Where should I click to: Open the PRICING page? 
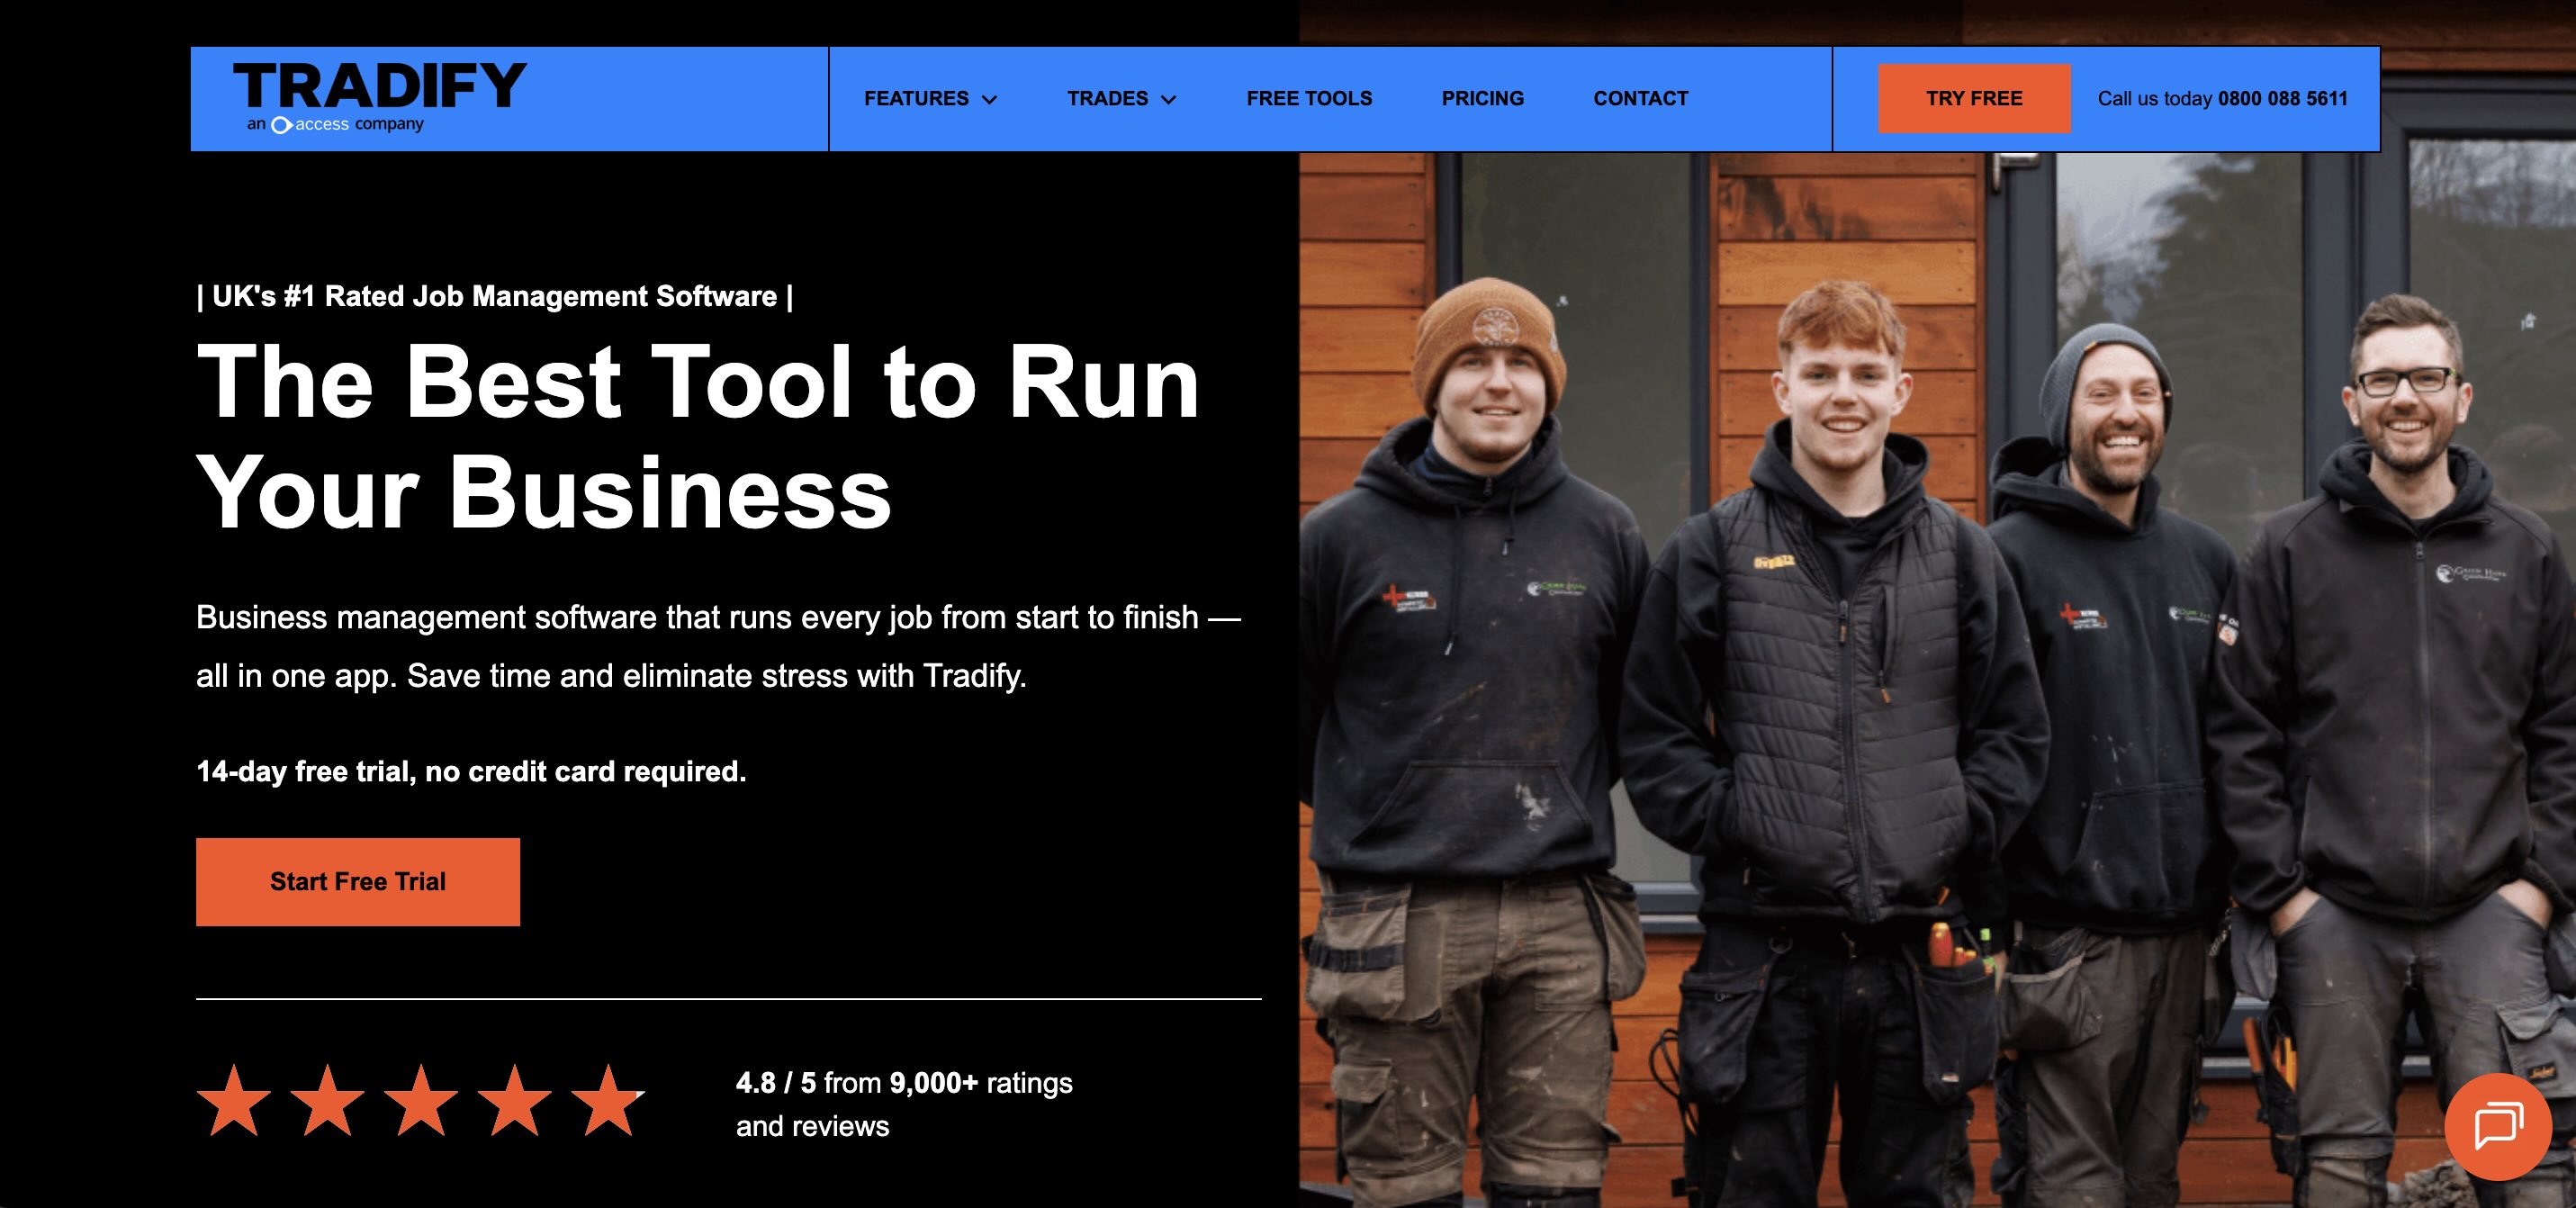[x=1482, y=98]
